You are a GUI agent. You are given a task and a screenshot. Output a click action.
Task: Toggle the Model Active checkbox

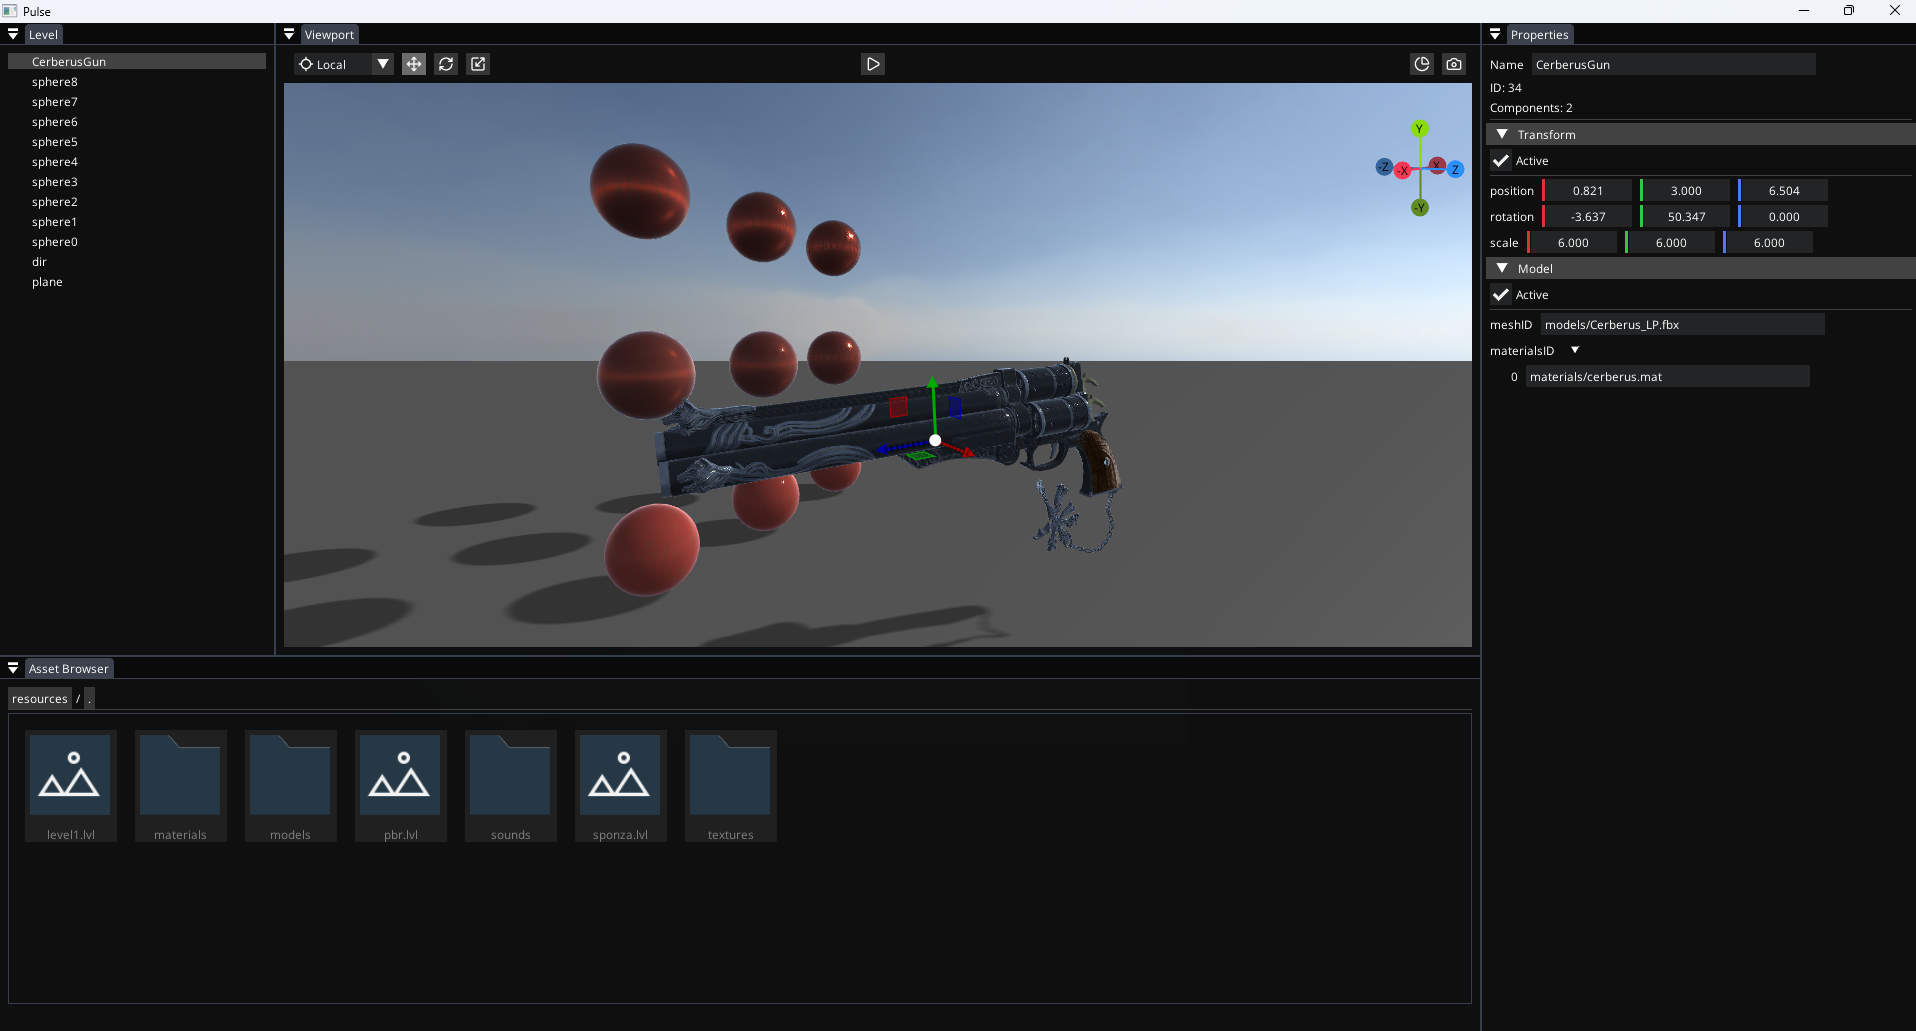click(x=1501, y=295)
